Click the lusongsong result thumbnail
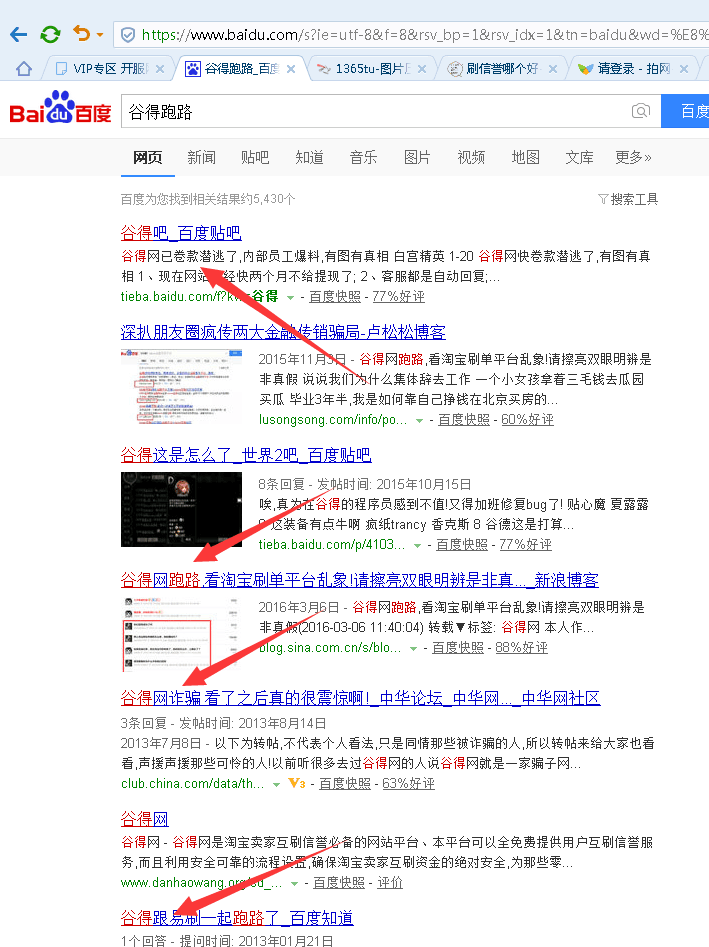Image resolution: width=709 pixels, height=947 pixels. 181,387
